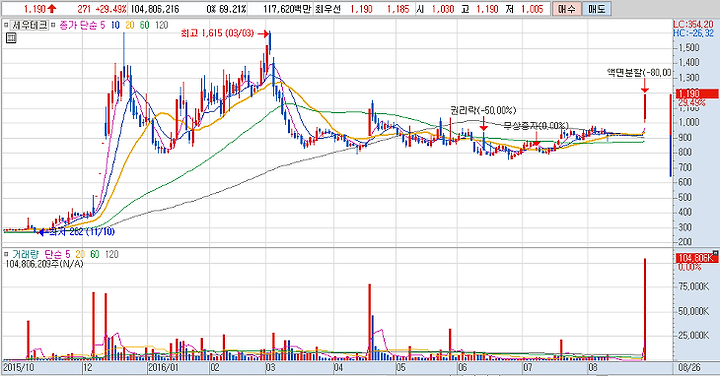Toggle the small square before 세우테크
The height and width of the screenshot is (376, 720).
6,25
